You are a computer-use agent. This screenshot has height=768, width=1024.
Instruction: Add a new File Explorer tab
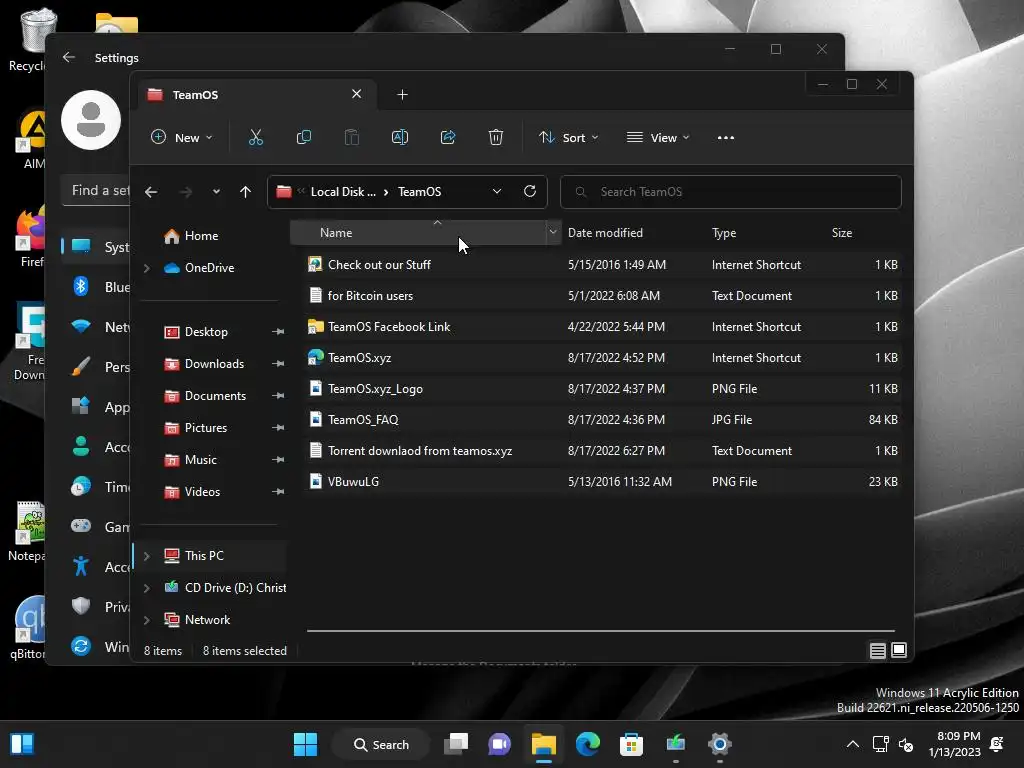click(402, 95)
